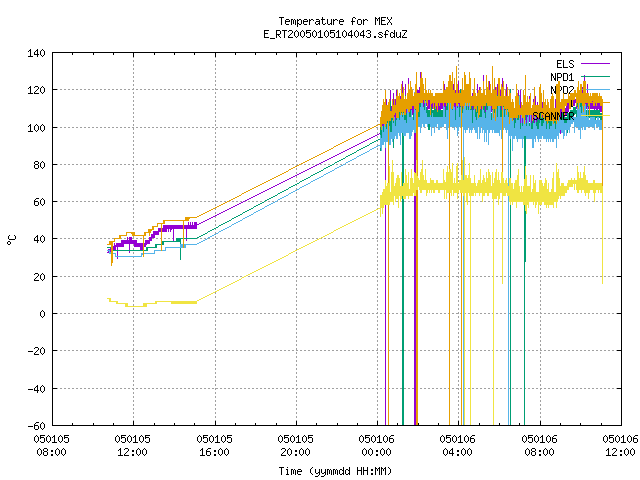Click the 'SCANNER' legend label
This screenshot has height=480, width=640.
553,116
